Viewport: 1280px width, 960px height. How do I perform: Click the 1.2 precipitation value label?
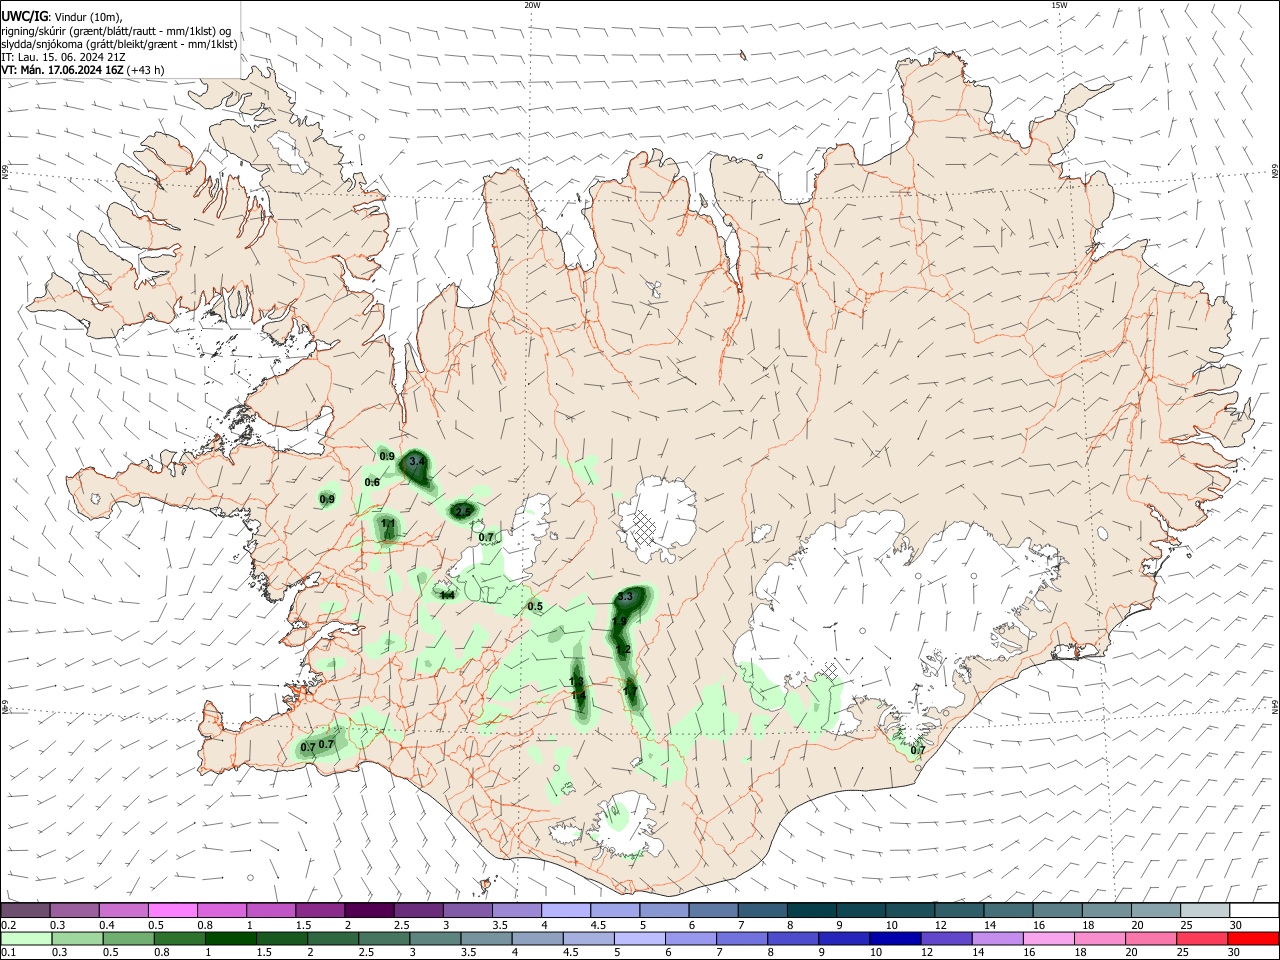623,650
